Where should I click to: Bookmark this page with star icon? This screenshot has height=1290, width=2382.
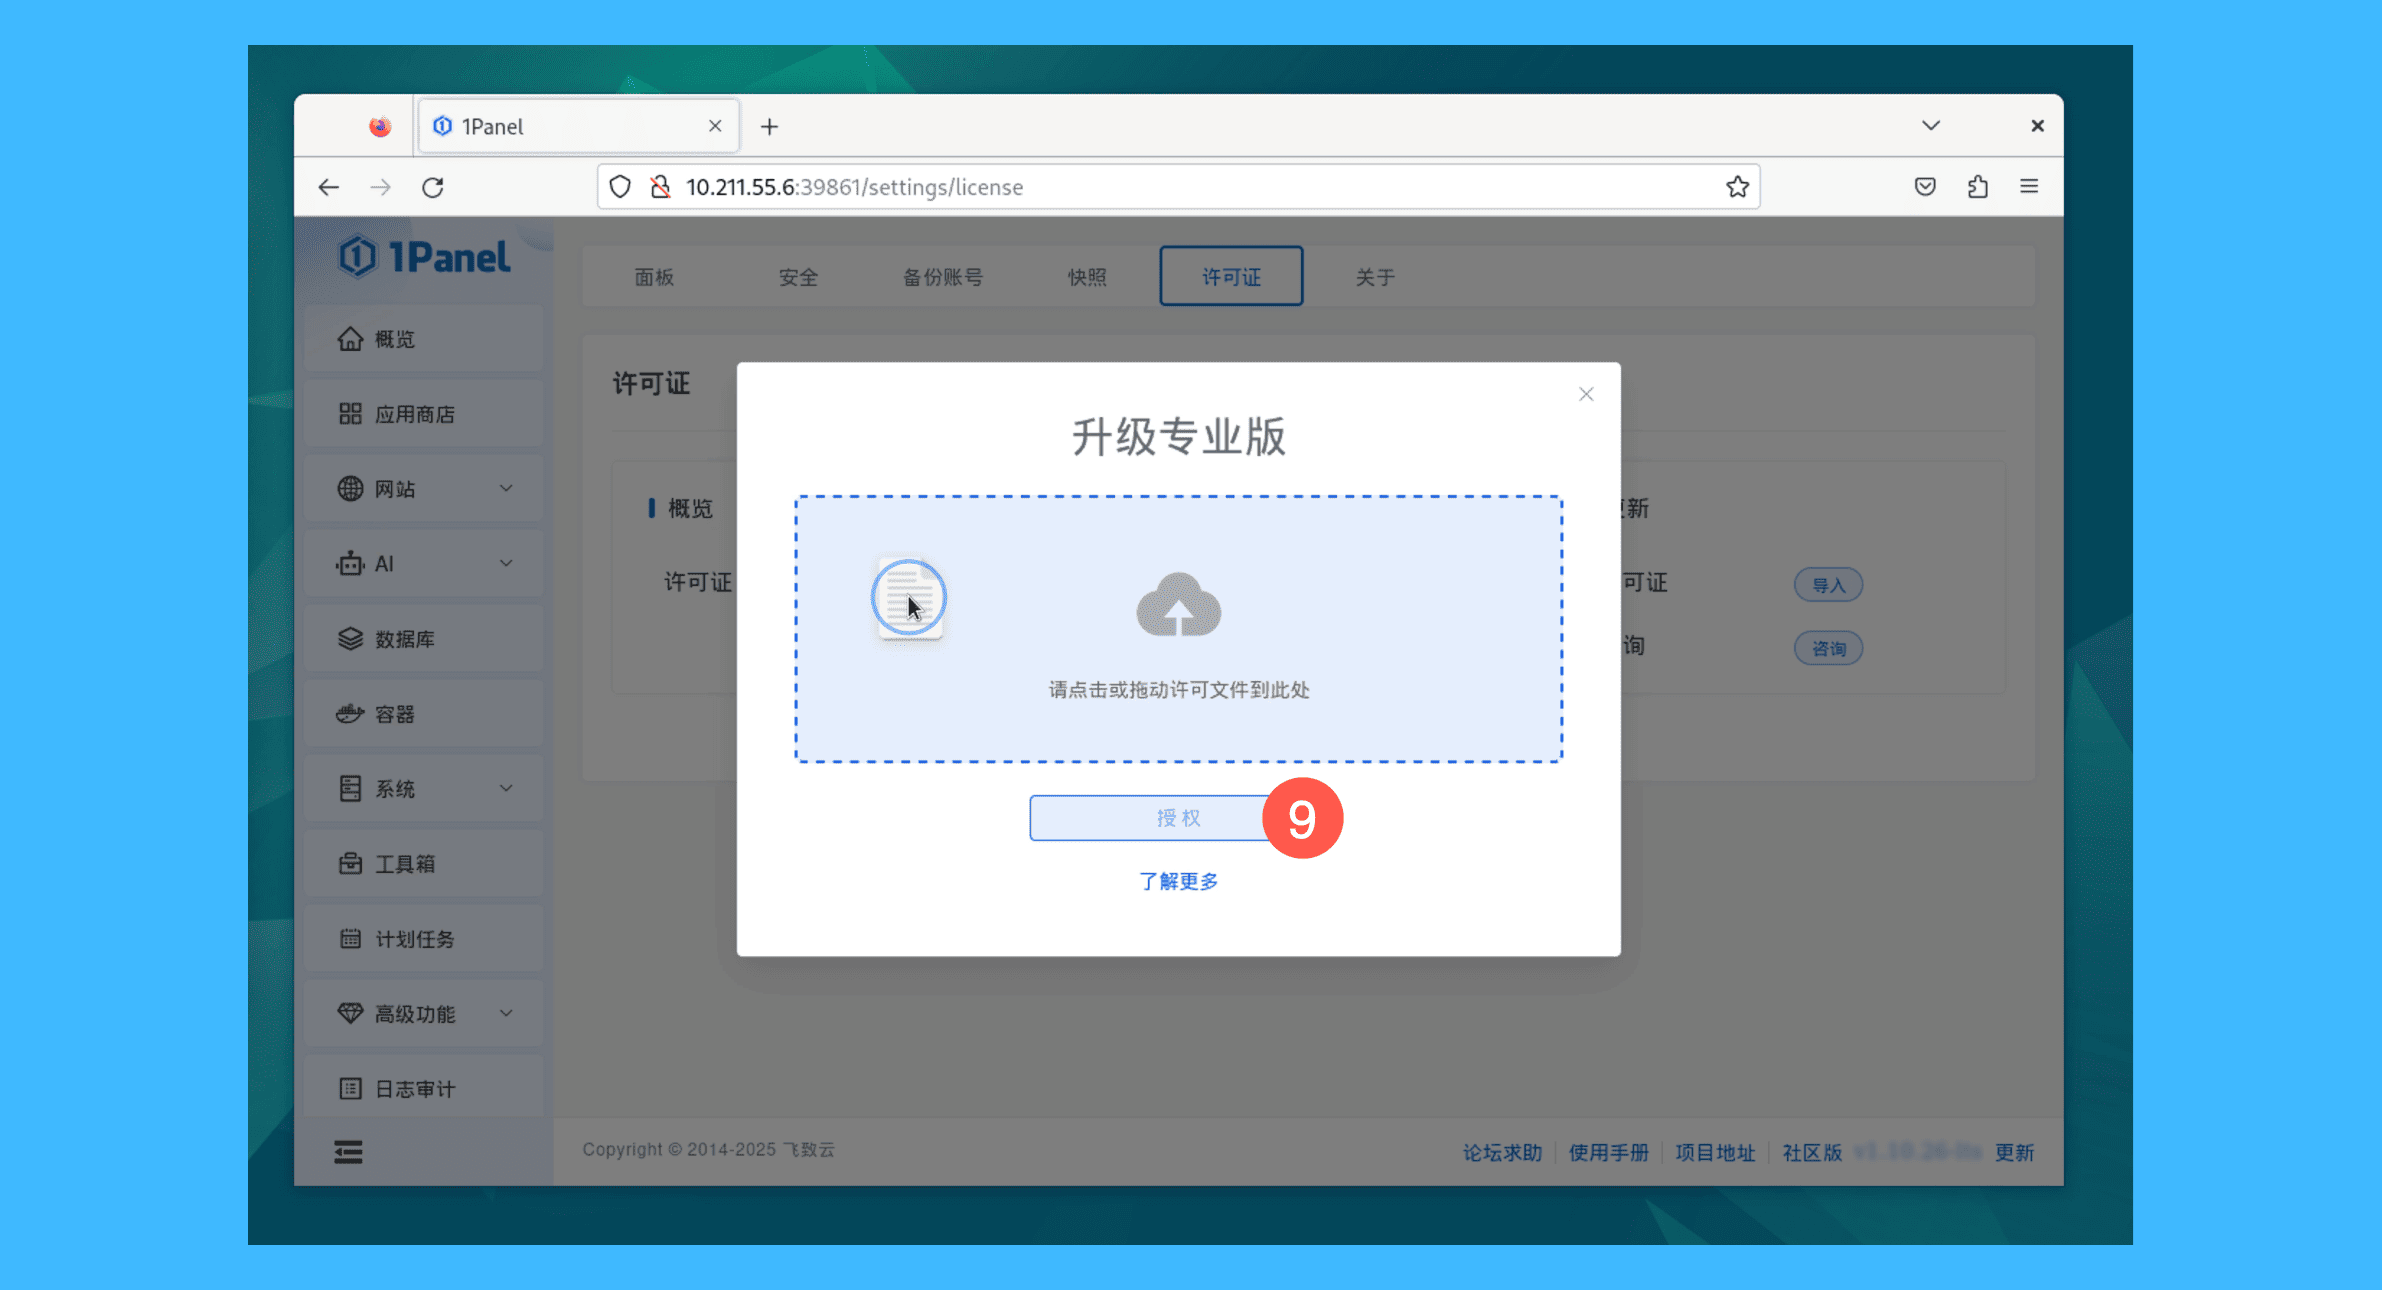(x=1737, y=187)
